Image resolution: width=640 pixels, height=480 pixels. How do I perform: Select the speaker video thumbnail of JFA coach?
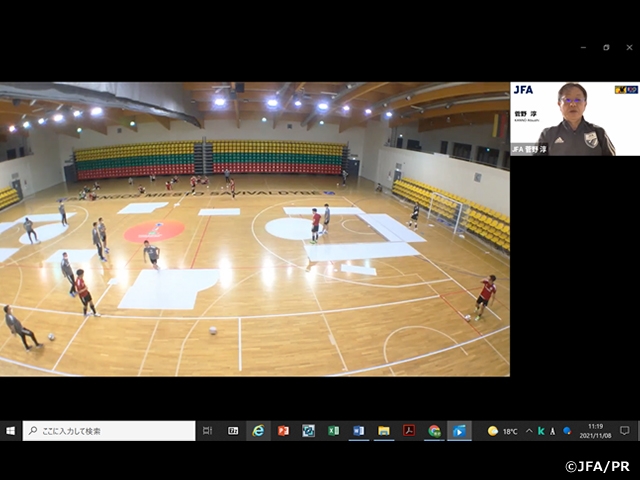pos(574,118)
